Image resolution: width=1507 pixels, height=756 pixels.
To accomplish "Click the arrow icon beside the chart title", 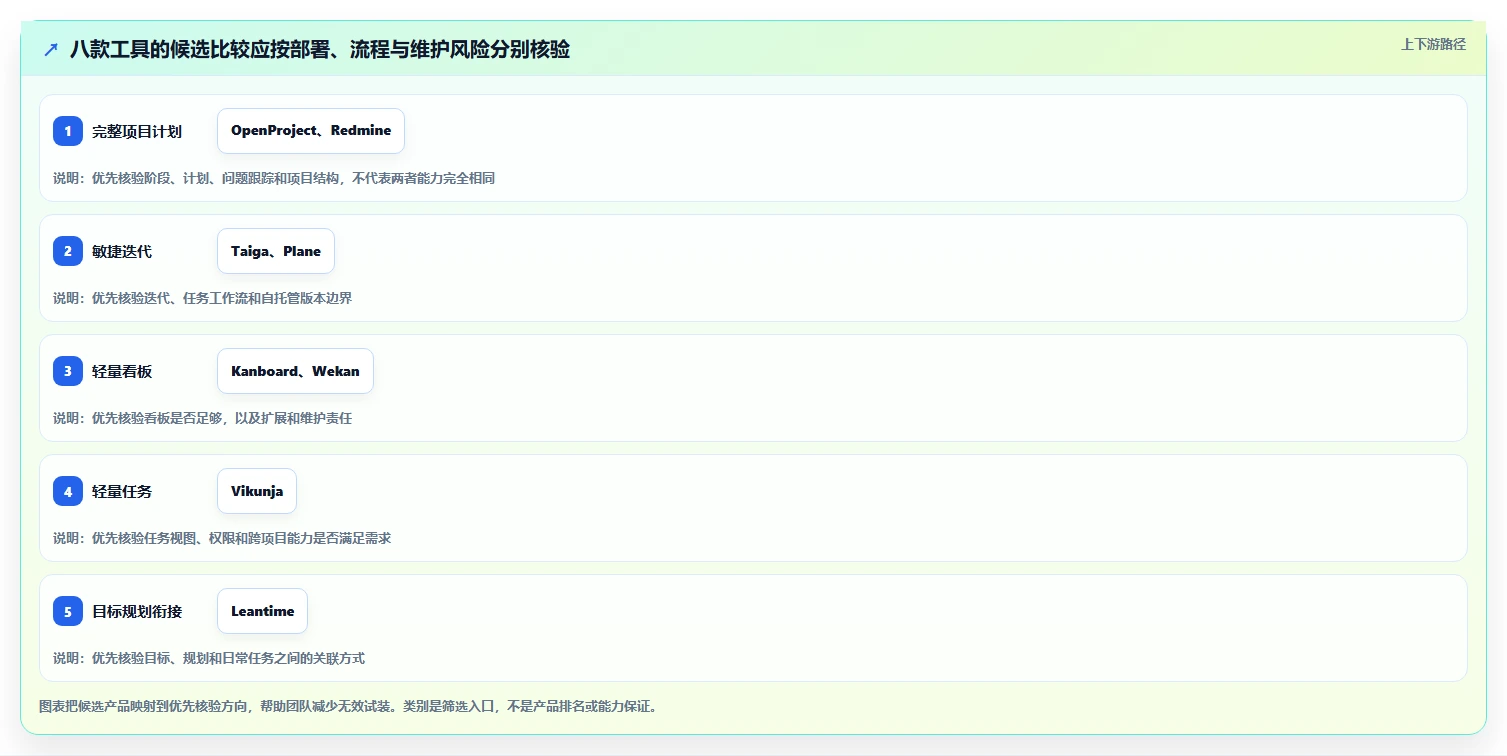I will click(51, 49).
